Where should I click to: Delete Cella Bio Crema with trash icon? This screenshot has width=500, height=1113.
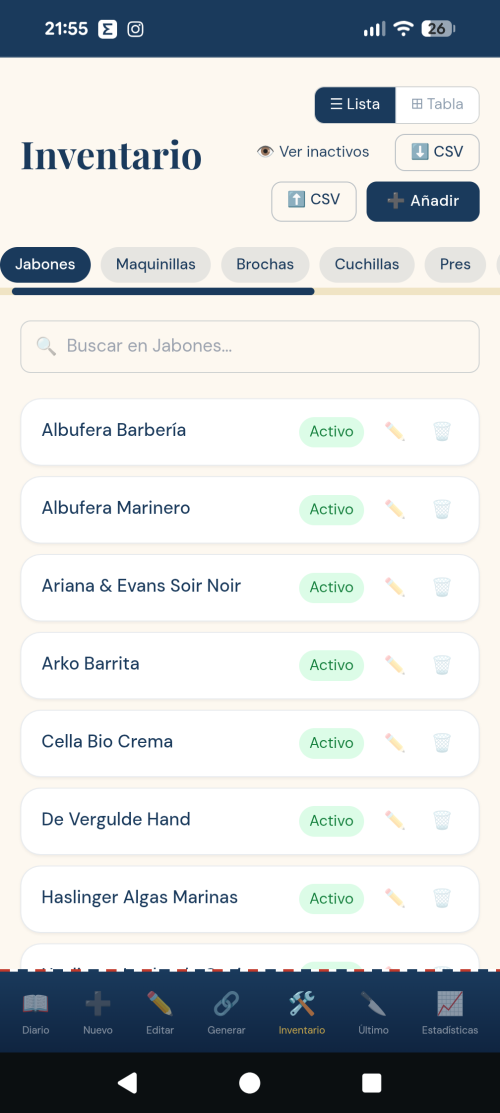[x=442, y=743]
